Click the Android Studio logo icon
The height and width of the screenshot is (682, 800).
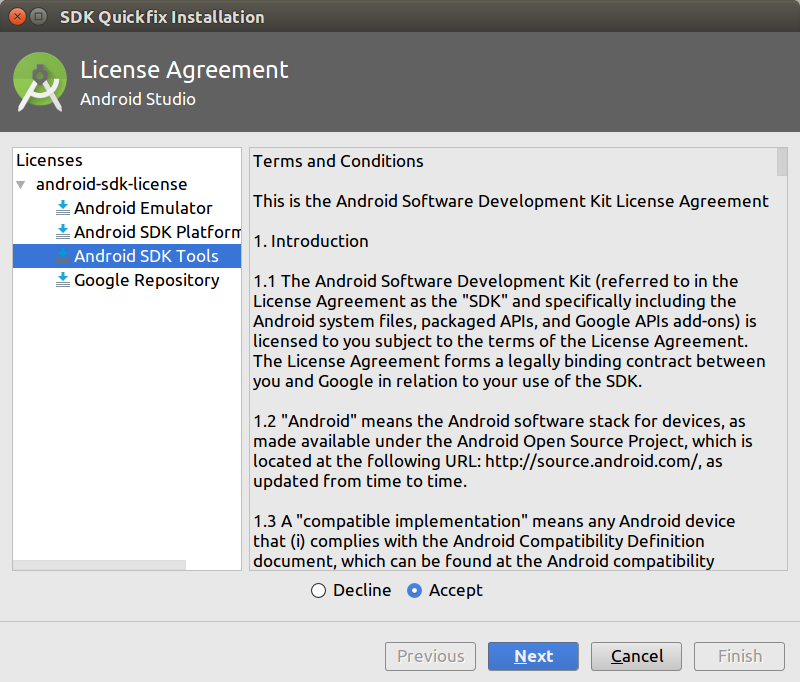pos(40,82)
